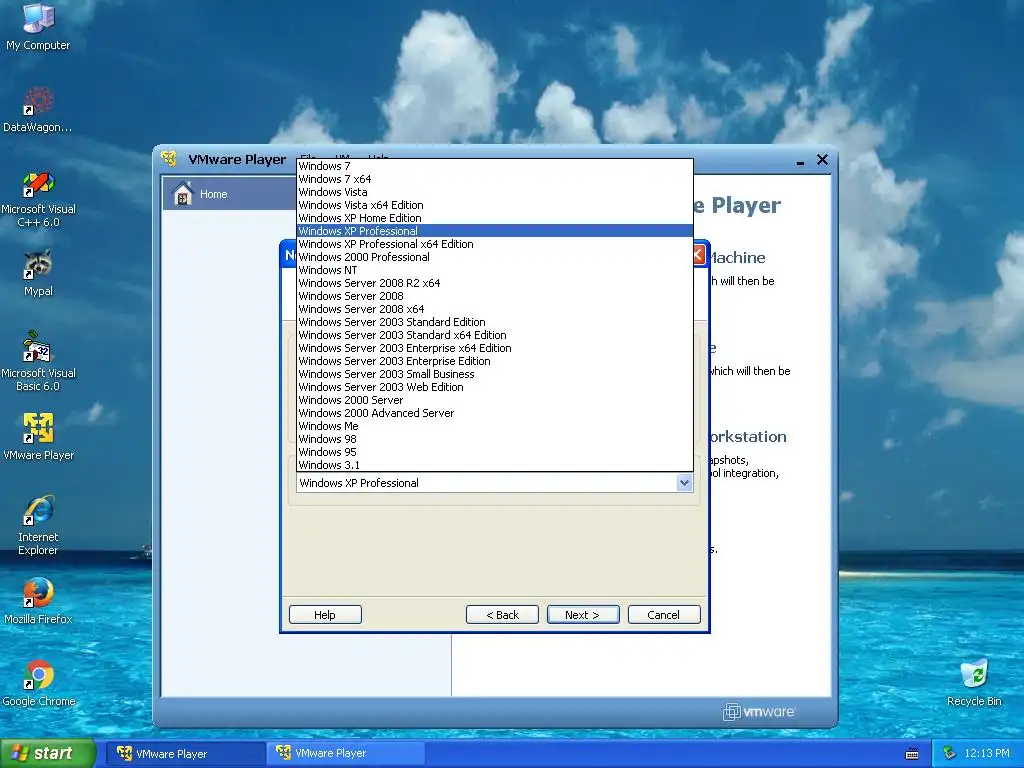Choose Windows 2000 Server
1024x768 pixels.
click(494, 400)
